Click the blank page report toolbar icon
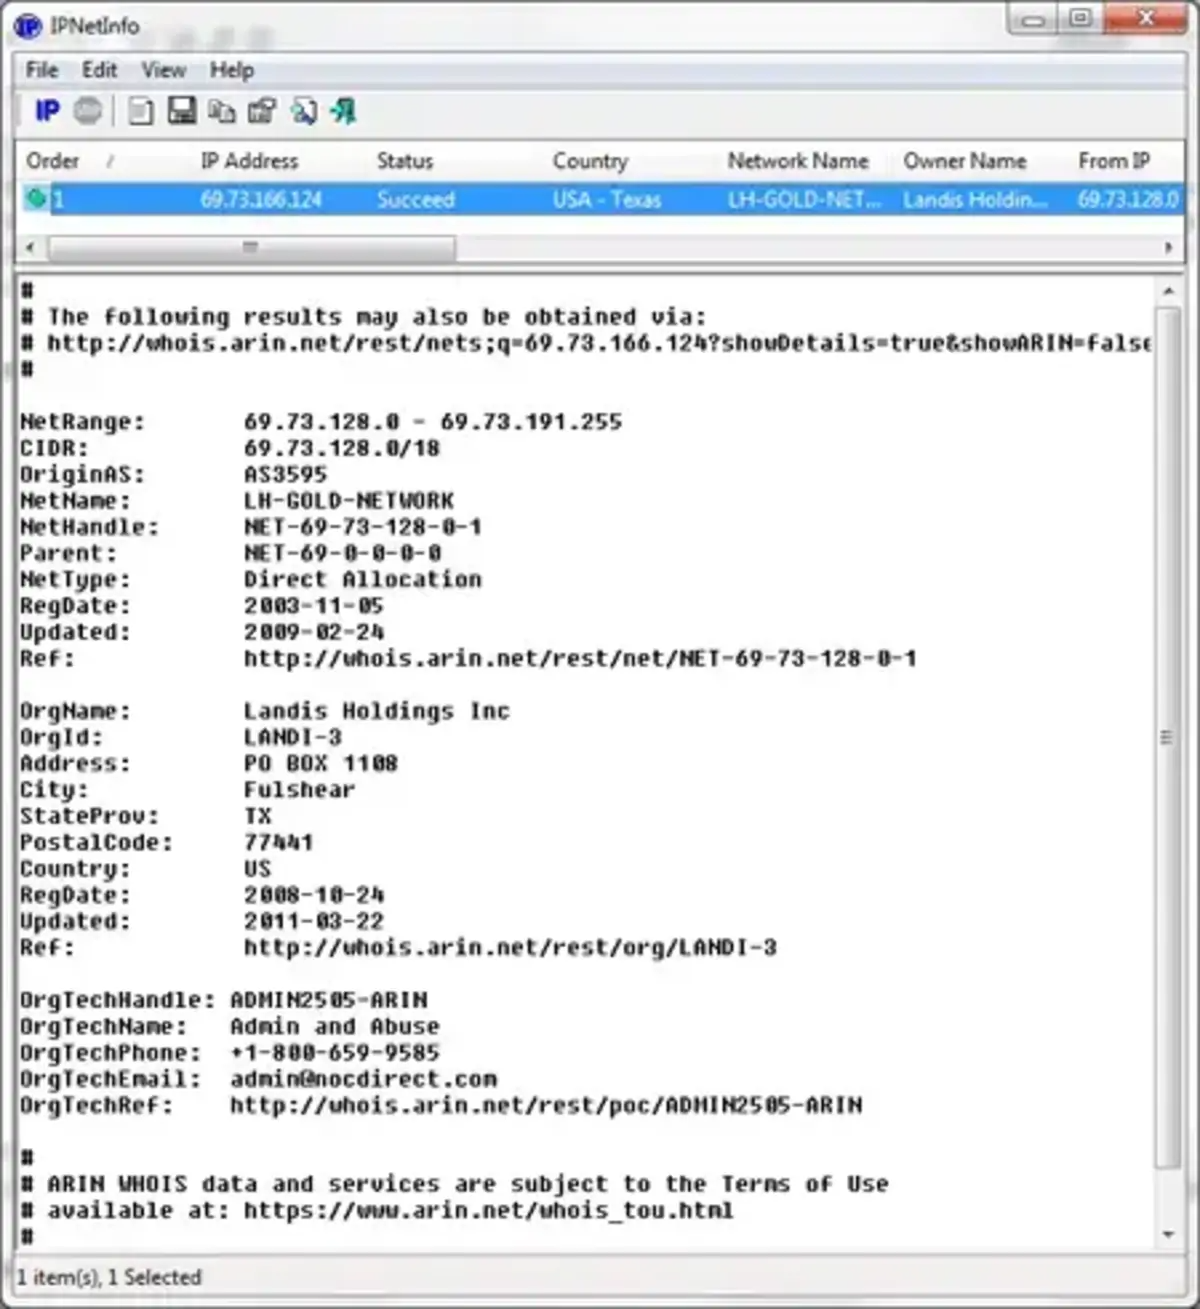The height and width of the screenshot is (1309, 1200). 141,111
